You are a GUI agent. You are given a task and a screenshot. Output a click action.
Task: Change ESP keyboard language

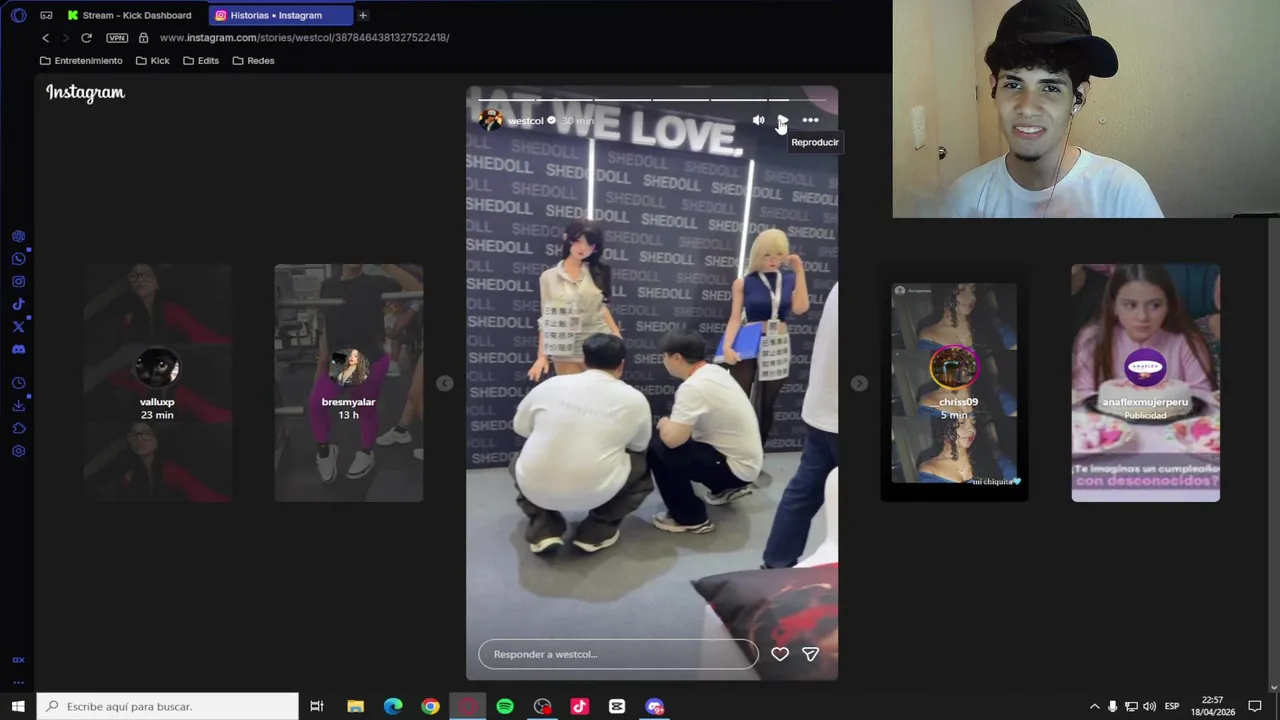click(1172, 706)
